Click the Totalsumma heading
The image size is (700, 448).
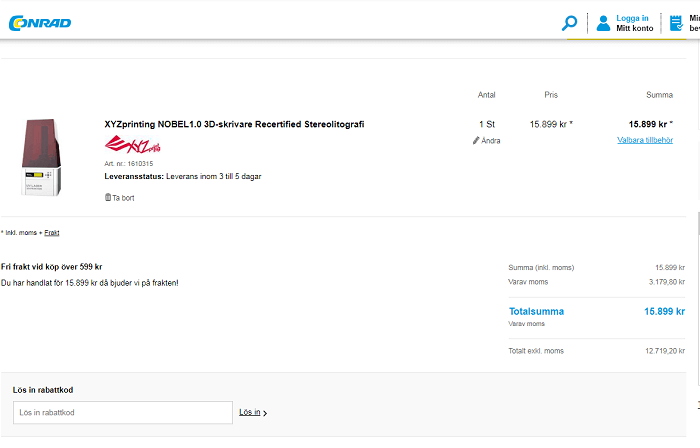pyautogui.click(x=536, y=311)
